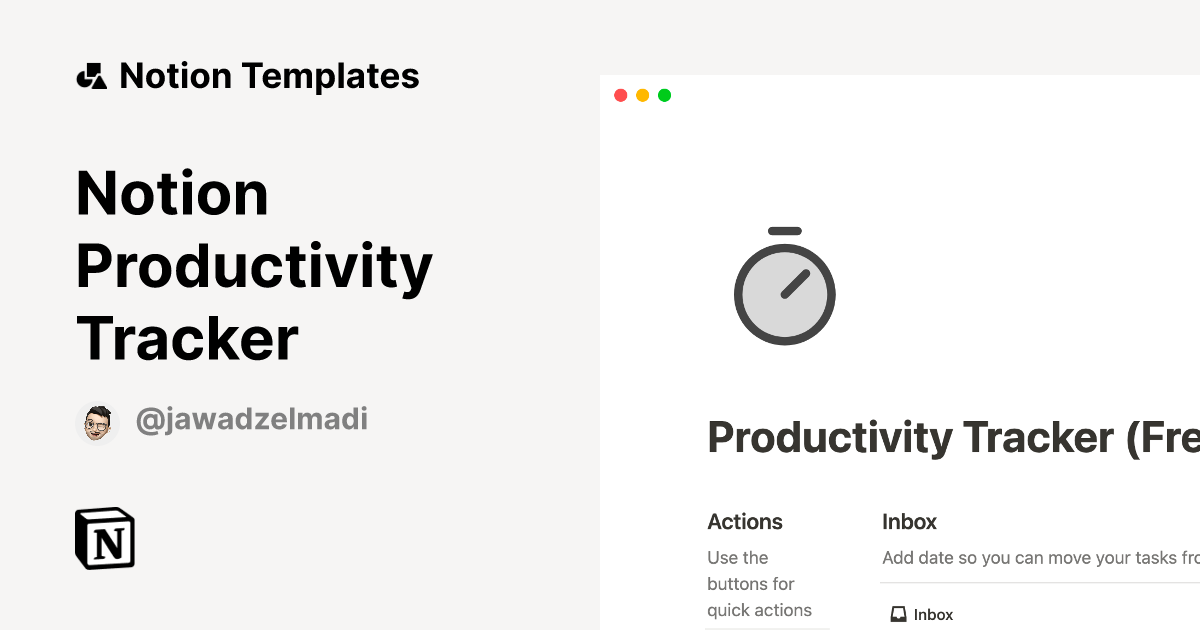Toggle the red window control dot
1200x630 pixels.
pos(621,95)
